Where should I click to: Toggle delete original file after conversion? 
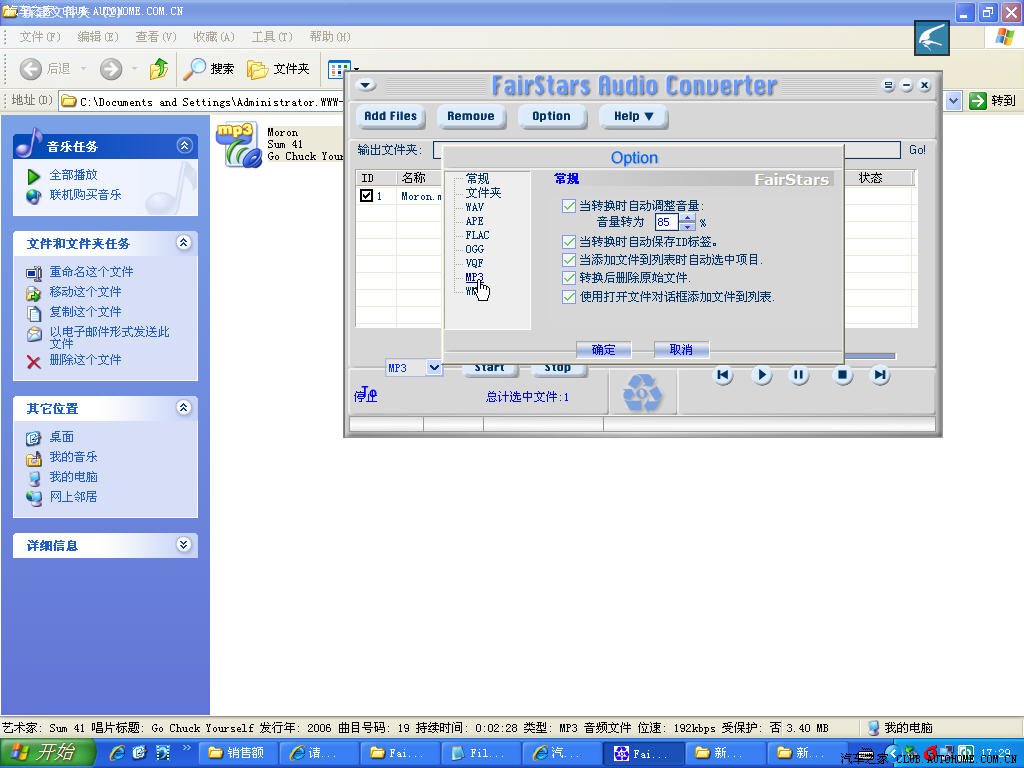point(569,278)
